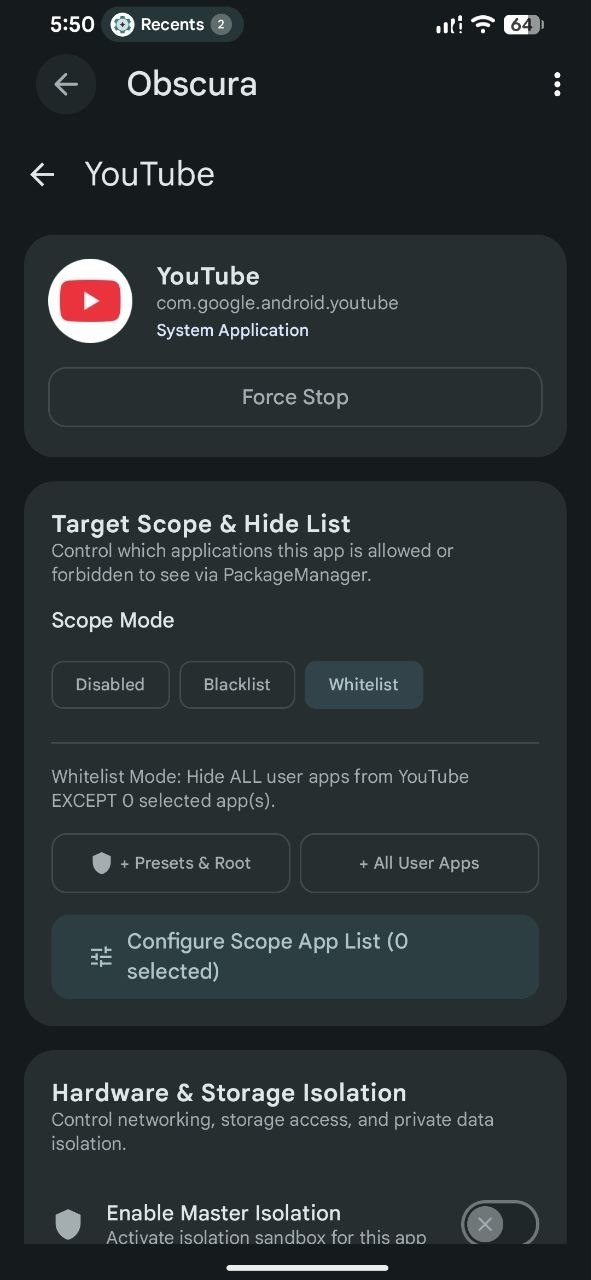Add Presets & Root to scope list
Screen dimensions: 591x1280
pyautogui.click(x=171, y=863)
